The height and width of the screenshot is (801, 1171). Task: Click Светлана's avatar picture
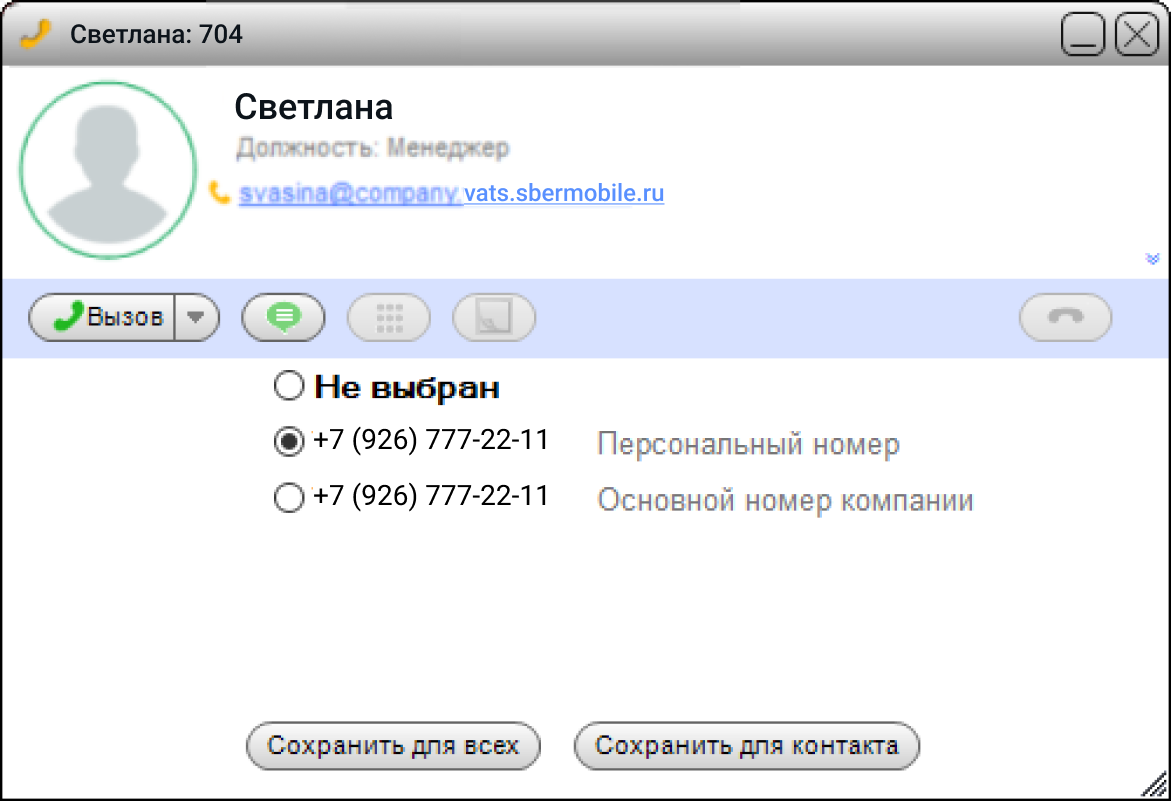(x=108, y=170)
